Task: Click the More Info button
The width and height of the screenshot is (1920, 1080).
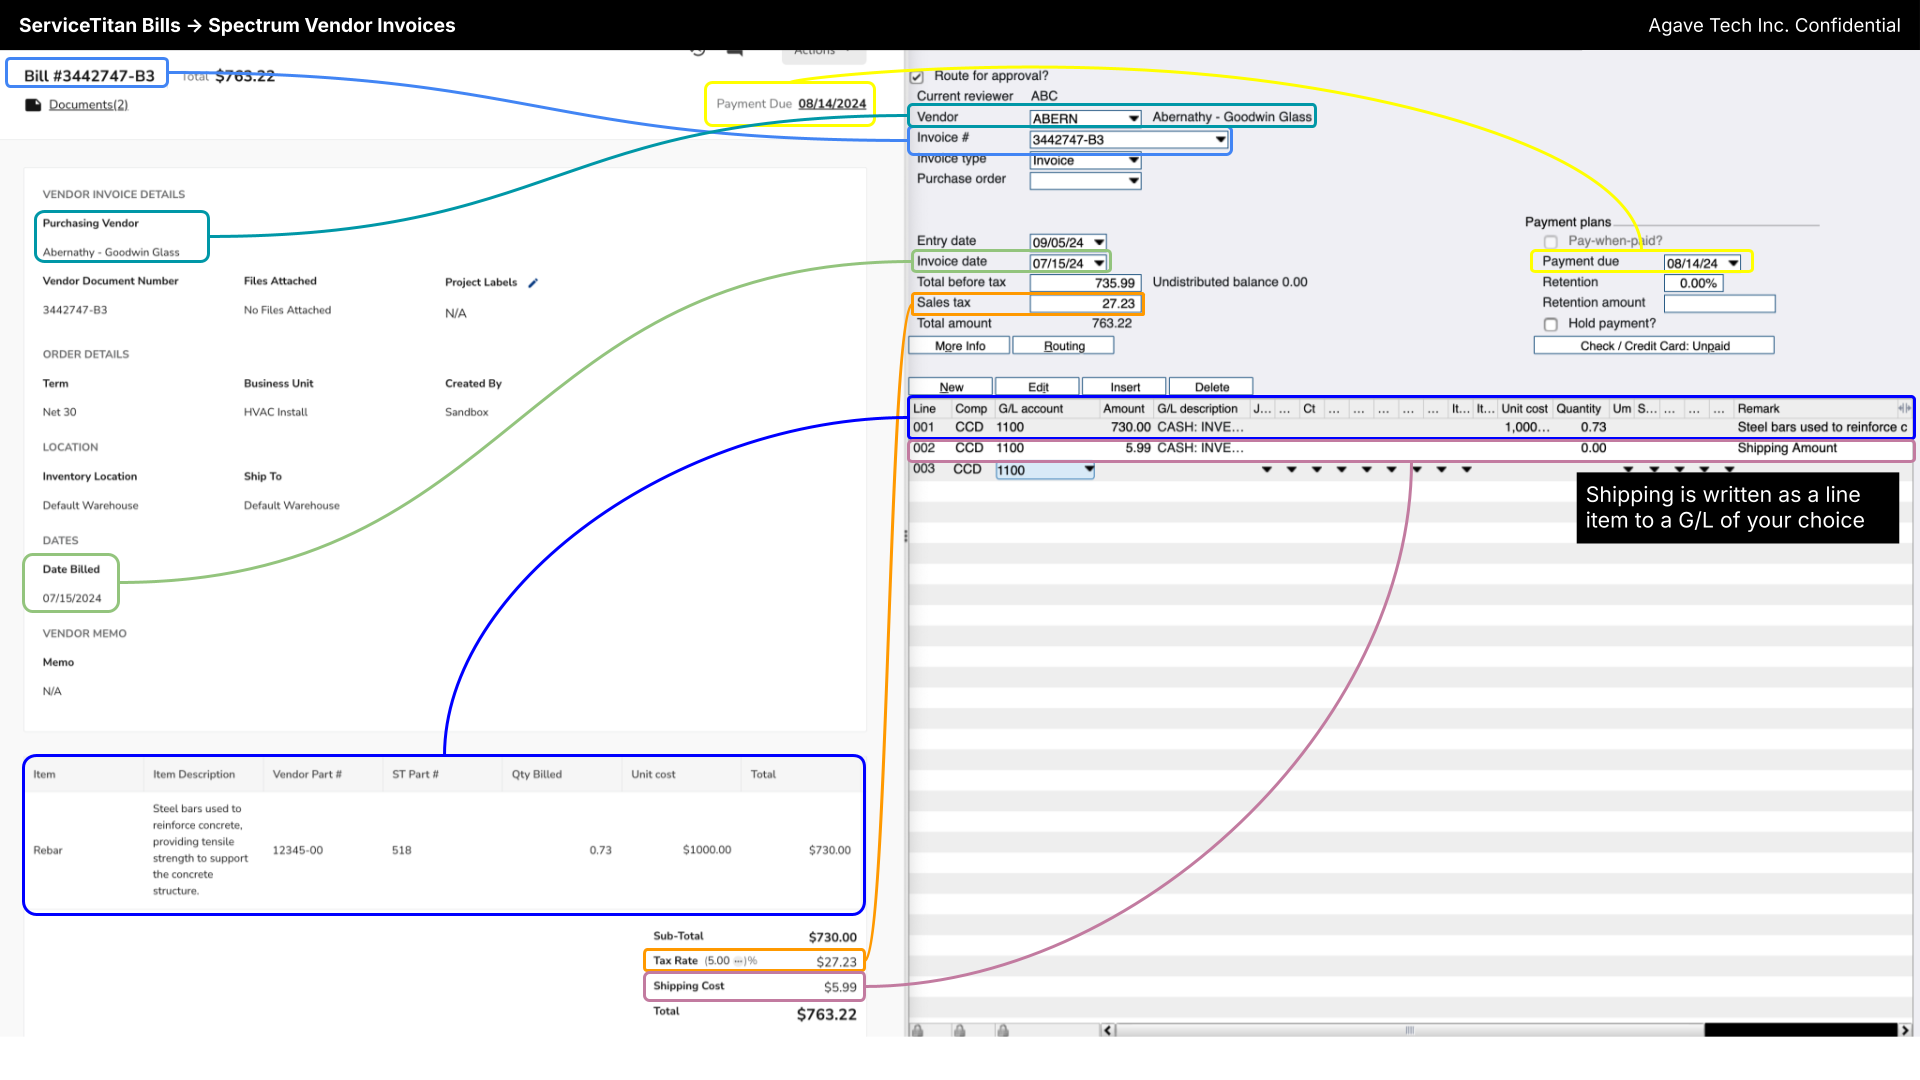Action: click(x=960, y=345)
